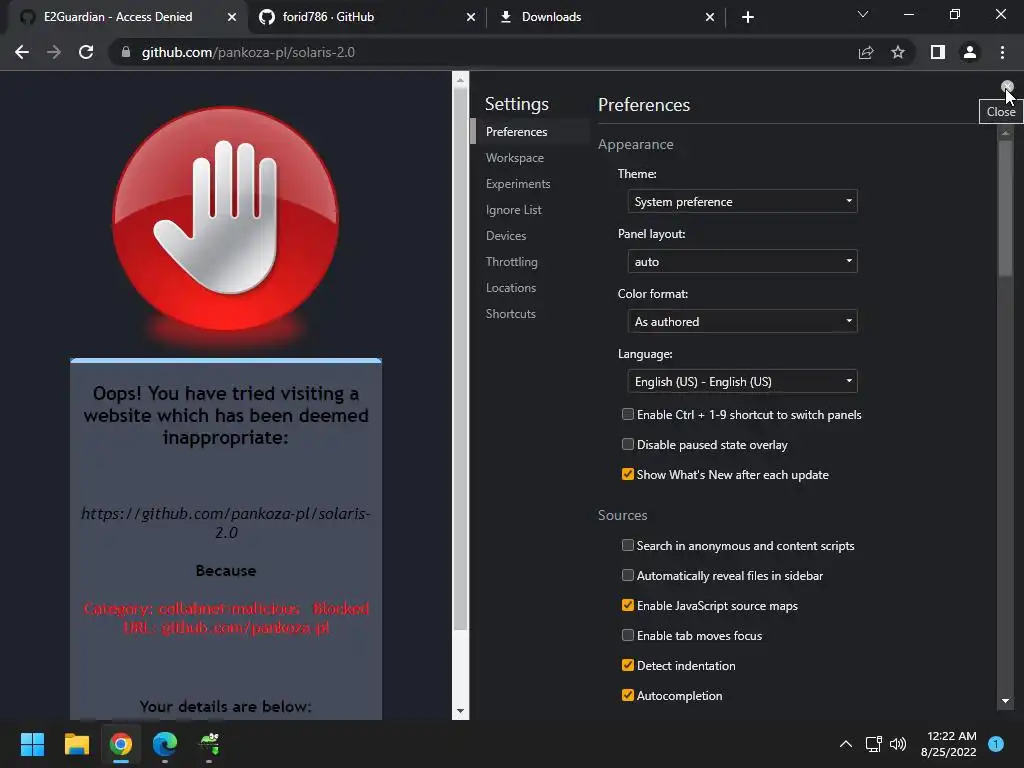Image resolution: width=1024 pixels, height=768 pixels.
Task: Open a new tab with plus icon
Action: point(748,17)
